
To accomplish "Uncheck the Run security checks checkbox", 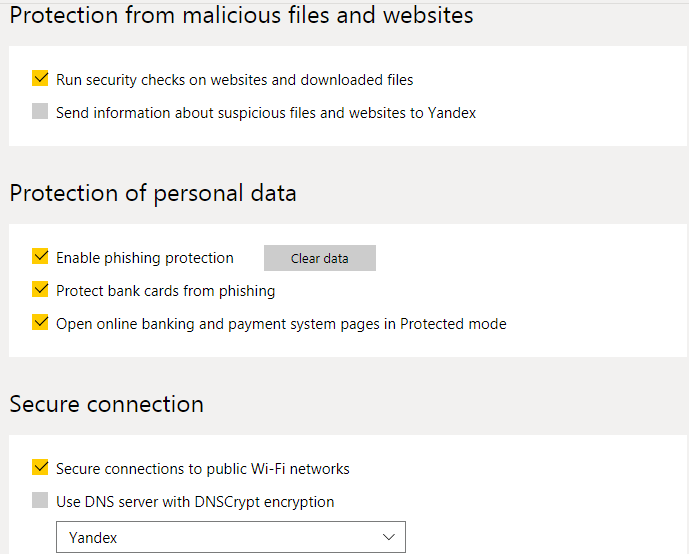I will pyautogui.click(x=40, y=79).
